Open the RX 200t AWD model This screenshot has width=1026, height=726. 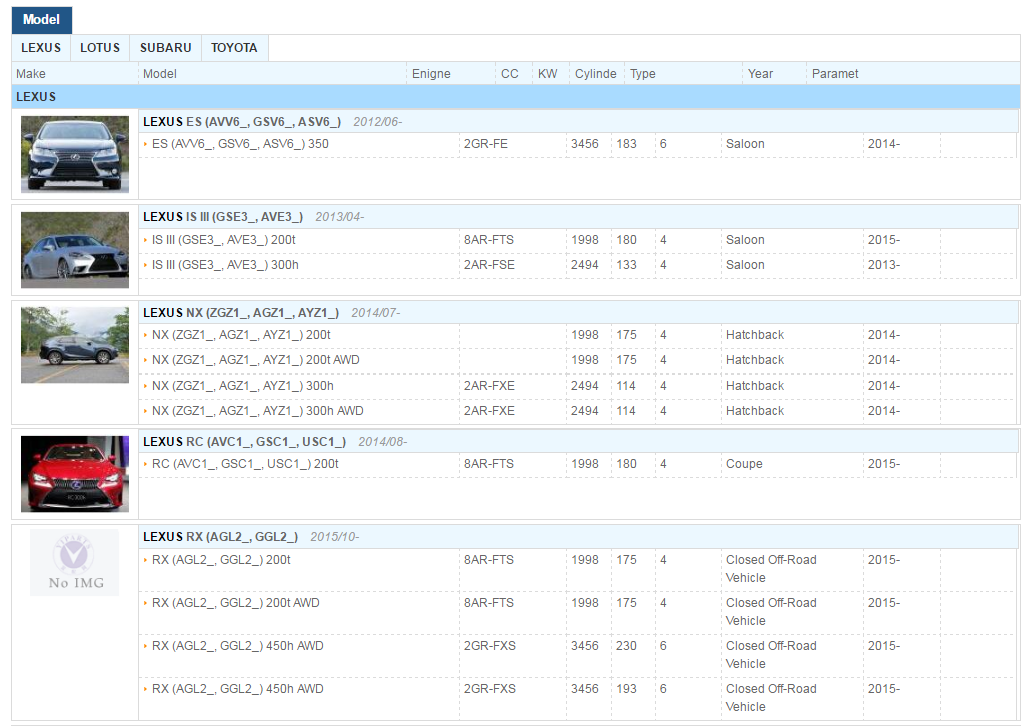point(236,603)
